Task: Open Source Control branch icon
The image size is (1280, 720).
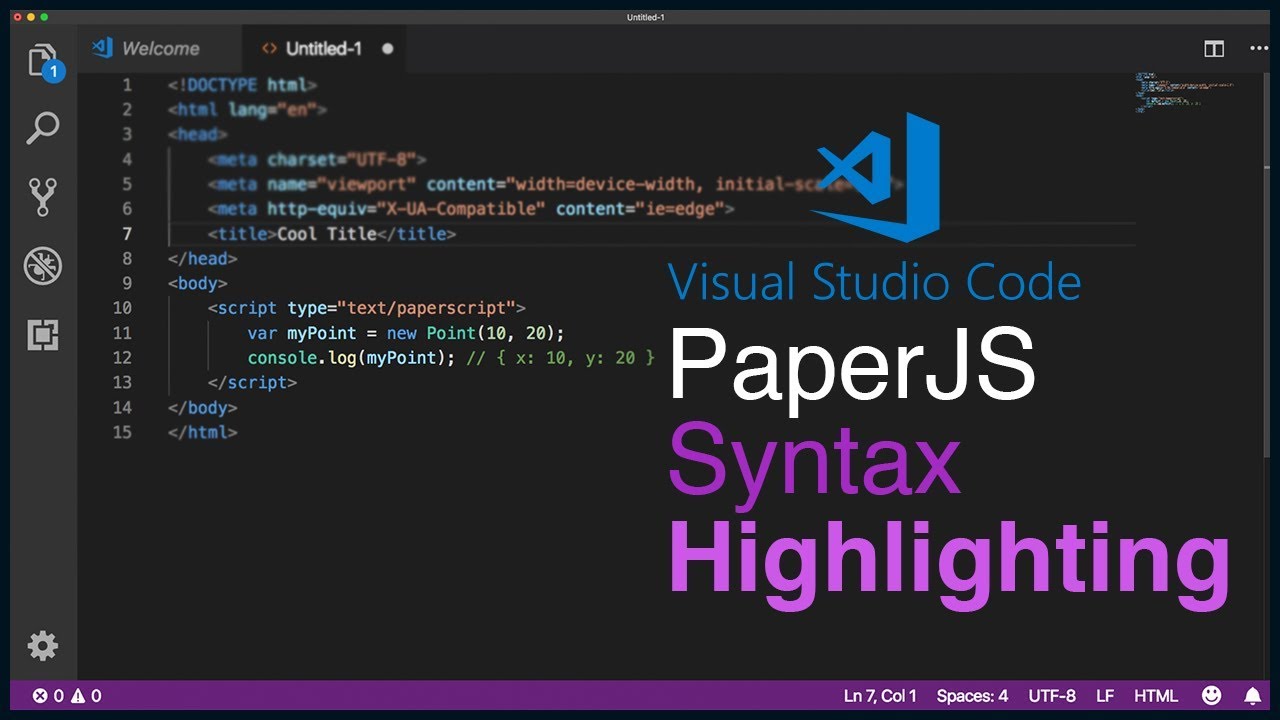Action: point(43,197)
